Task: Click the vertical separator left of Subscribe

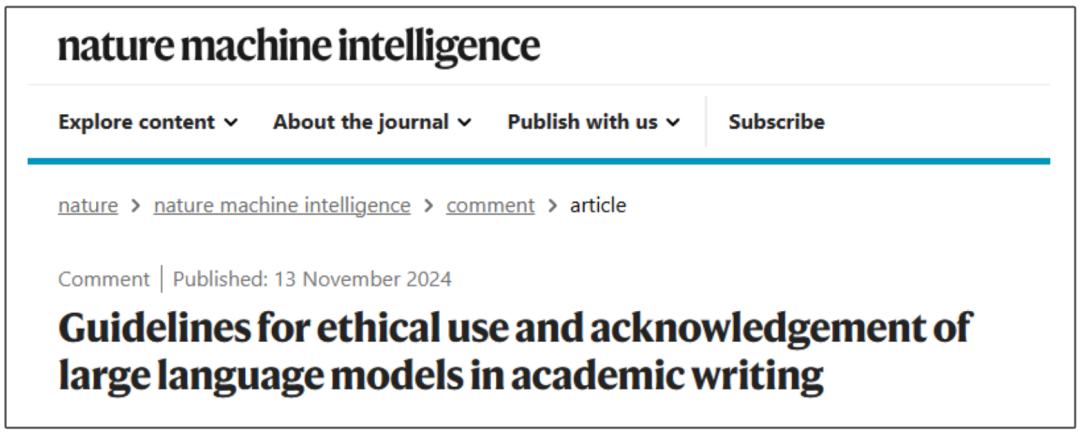Action: coord(706,122)
